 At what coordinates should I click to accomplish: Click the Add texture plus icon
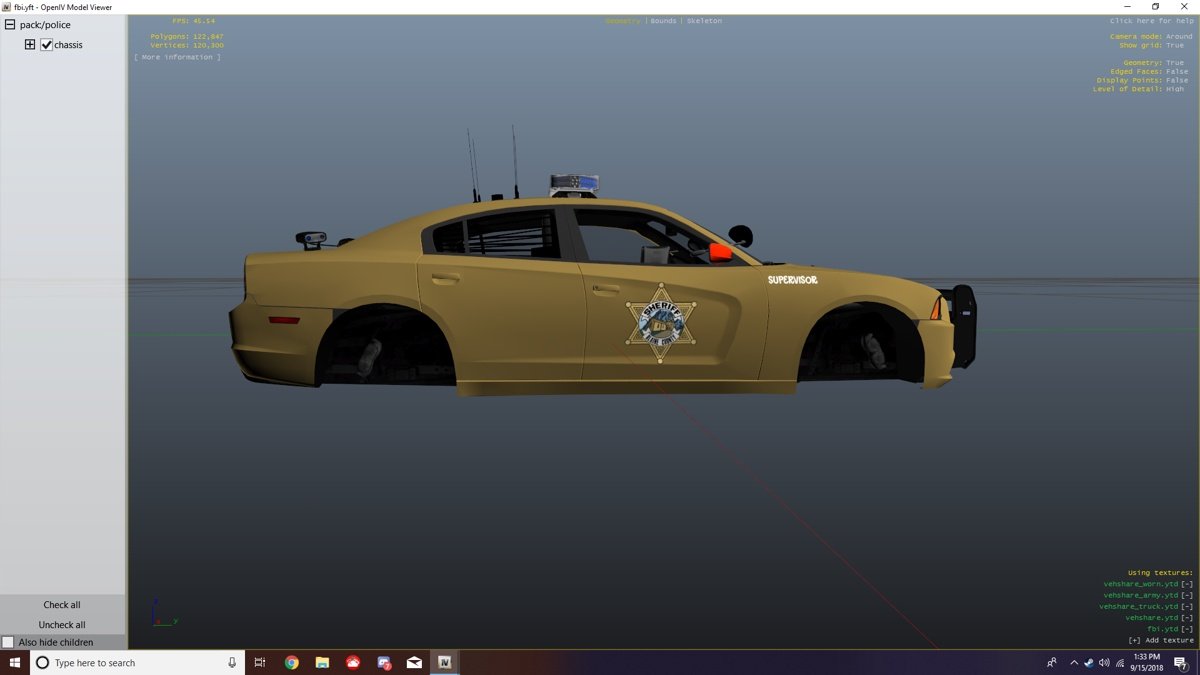click(x=1134, y=640)
